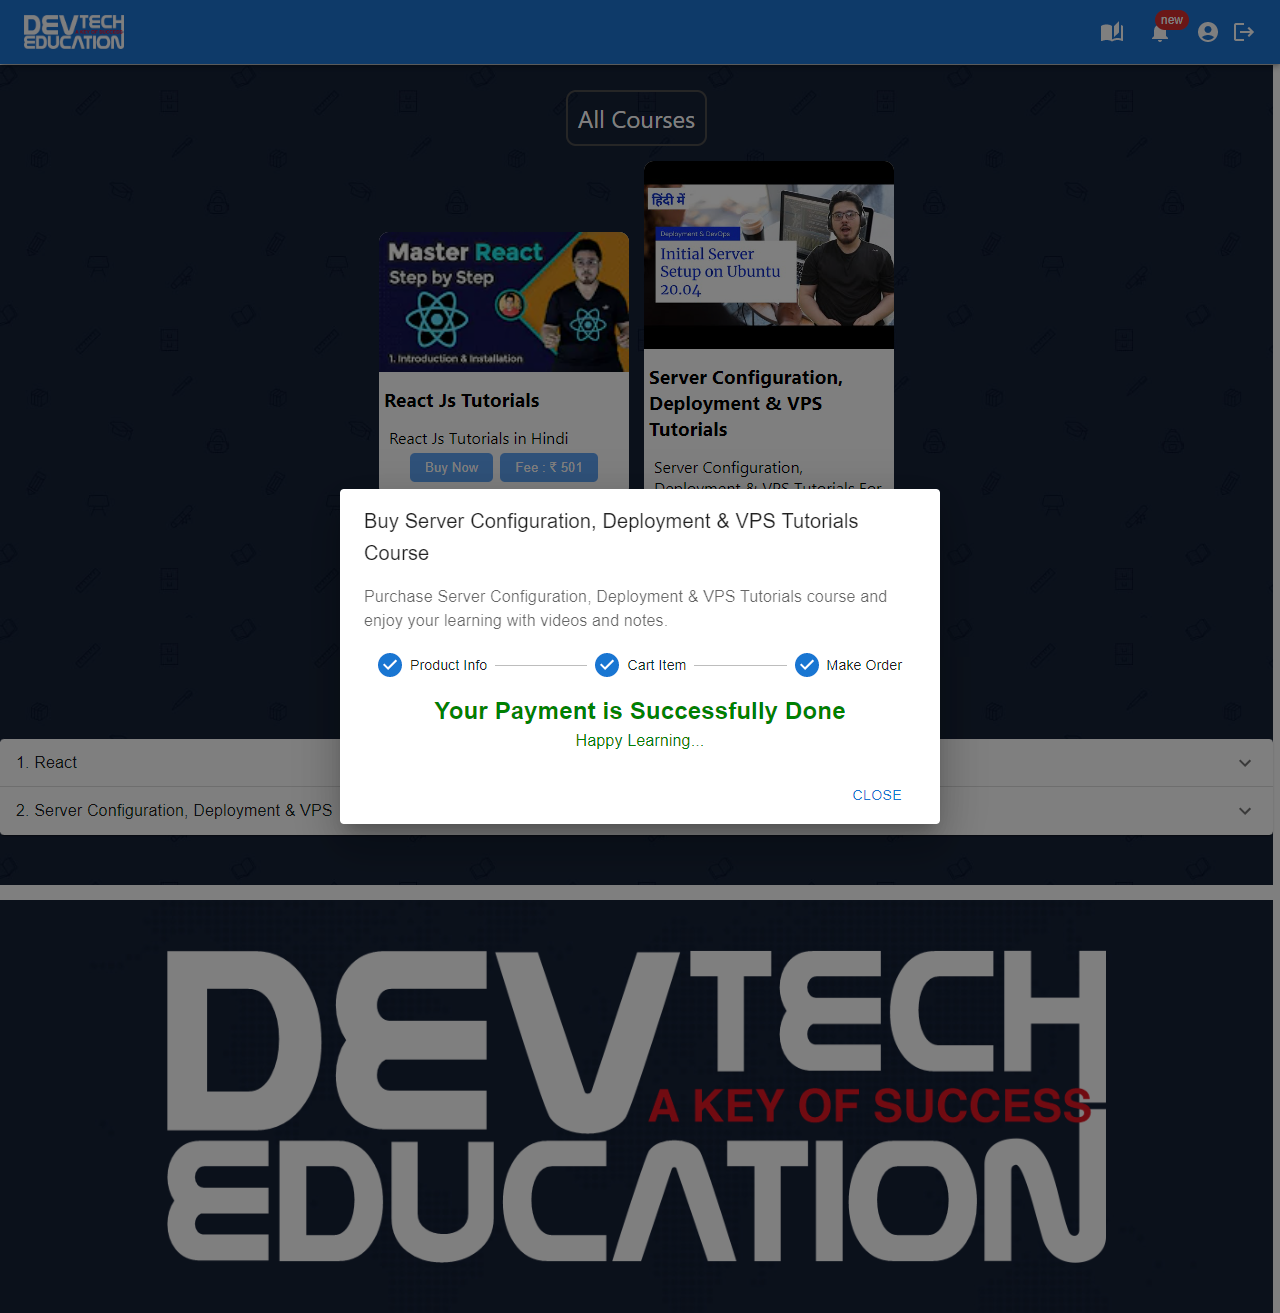Click 'React Js Tutorials in Hindi' description

479,438
